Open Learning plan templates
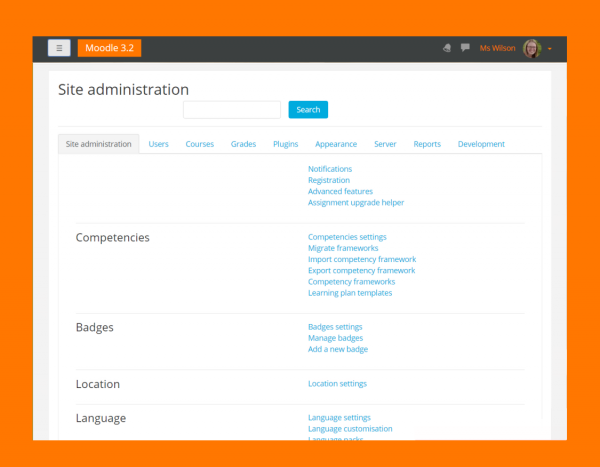The height and width of the screenshot is (467, 600). [x=350, y=293]
